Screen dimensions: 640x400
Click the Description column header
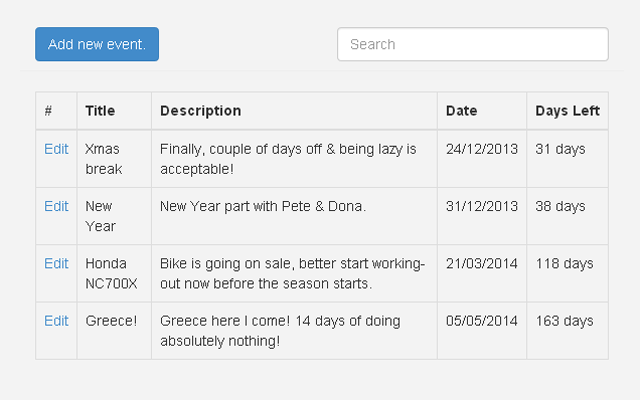200,111
